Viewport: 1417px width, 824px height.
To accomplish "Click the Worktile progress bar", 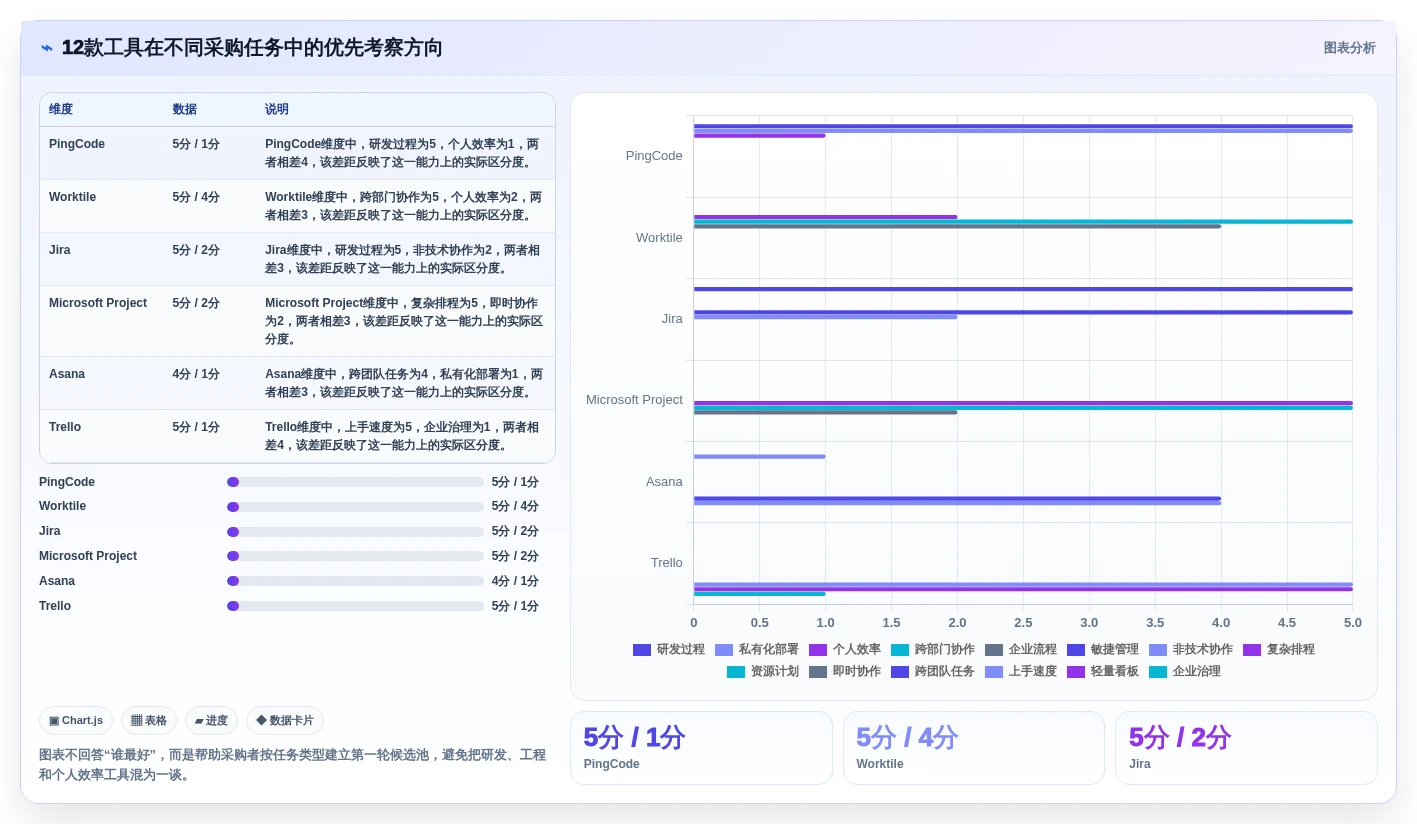I will (x=355, y=507).
